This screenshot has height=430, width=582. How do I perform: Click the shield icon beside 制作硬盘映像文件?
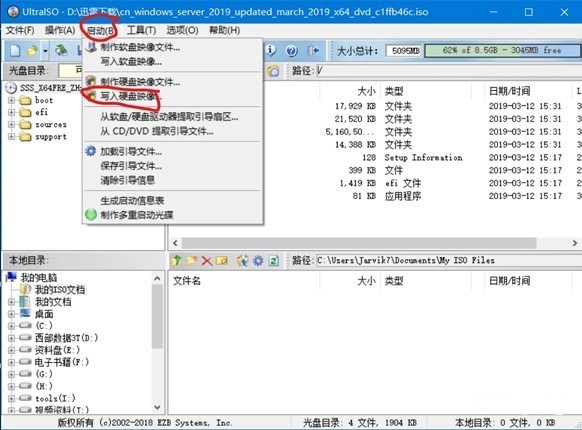pyautogui.click(x=91, y=81)
